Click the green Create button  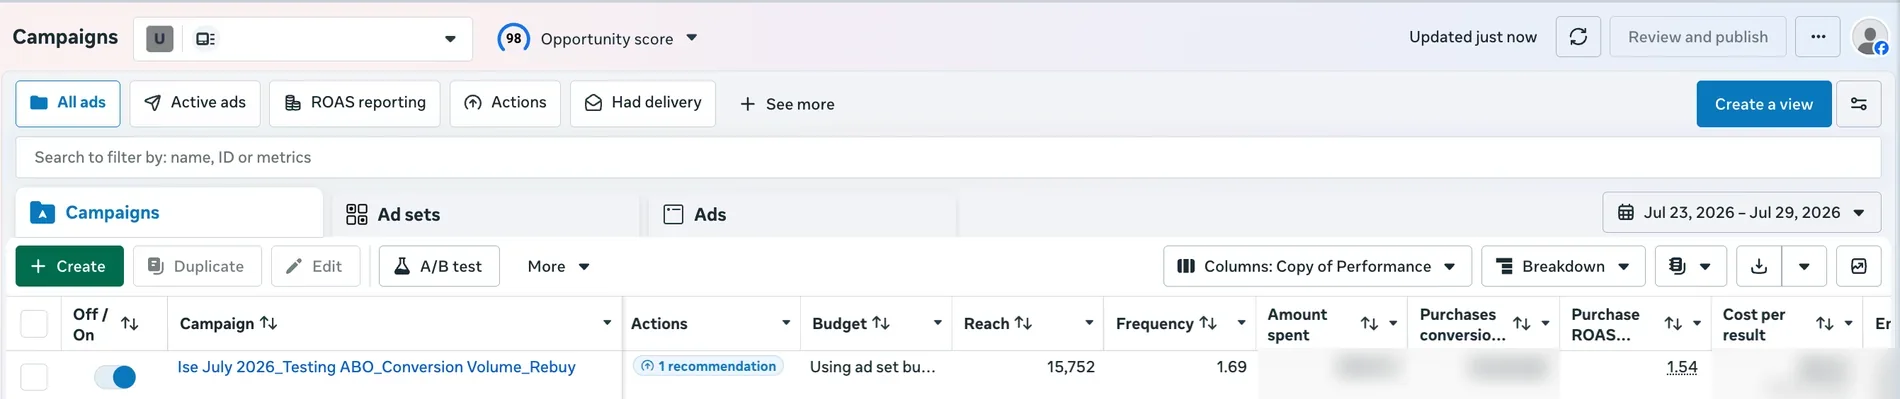click(x=69, y=266)
